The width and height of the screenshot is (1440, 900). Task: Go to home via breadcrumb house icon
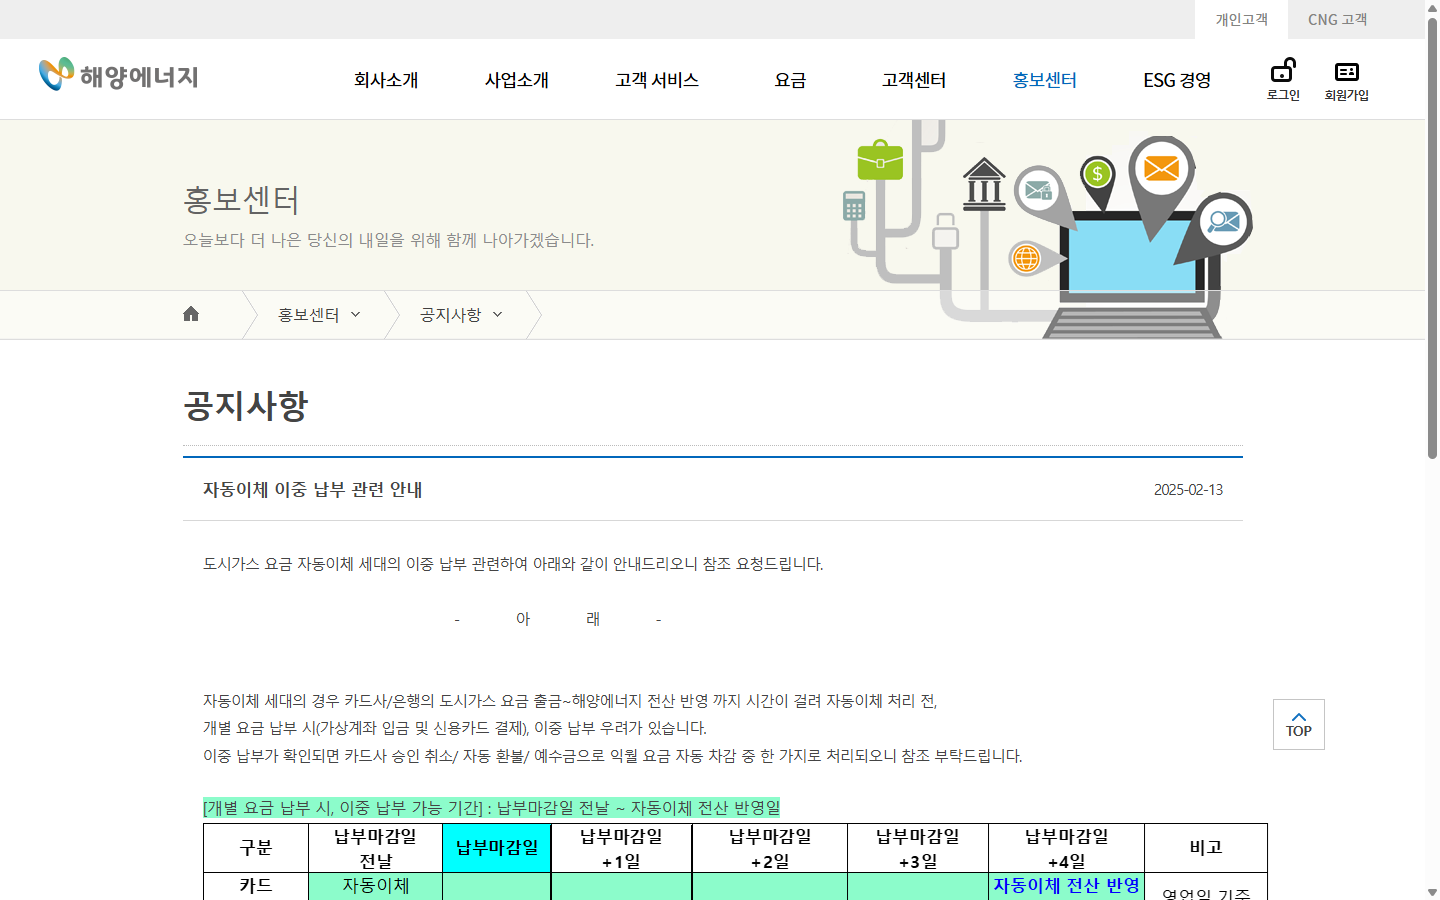pyautogui.click(x=191, y=314)
